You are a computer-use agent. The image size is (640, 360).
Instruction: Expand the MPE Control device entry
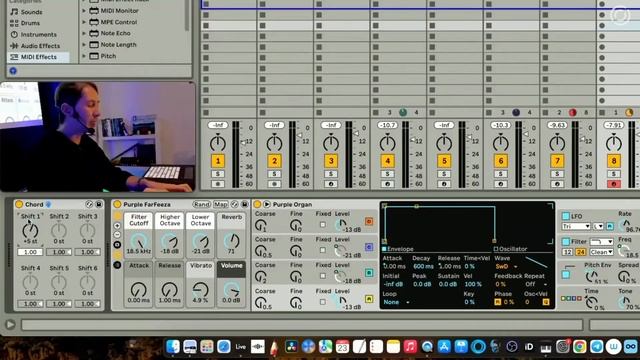[84, 22]
